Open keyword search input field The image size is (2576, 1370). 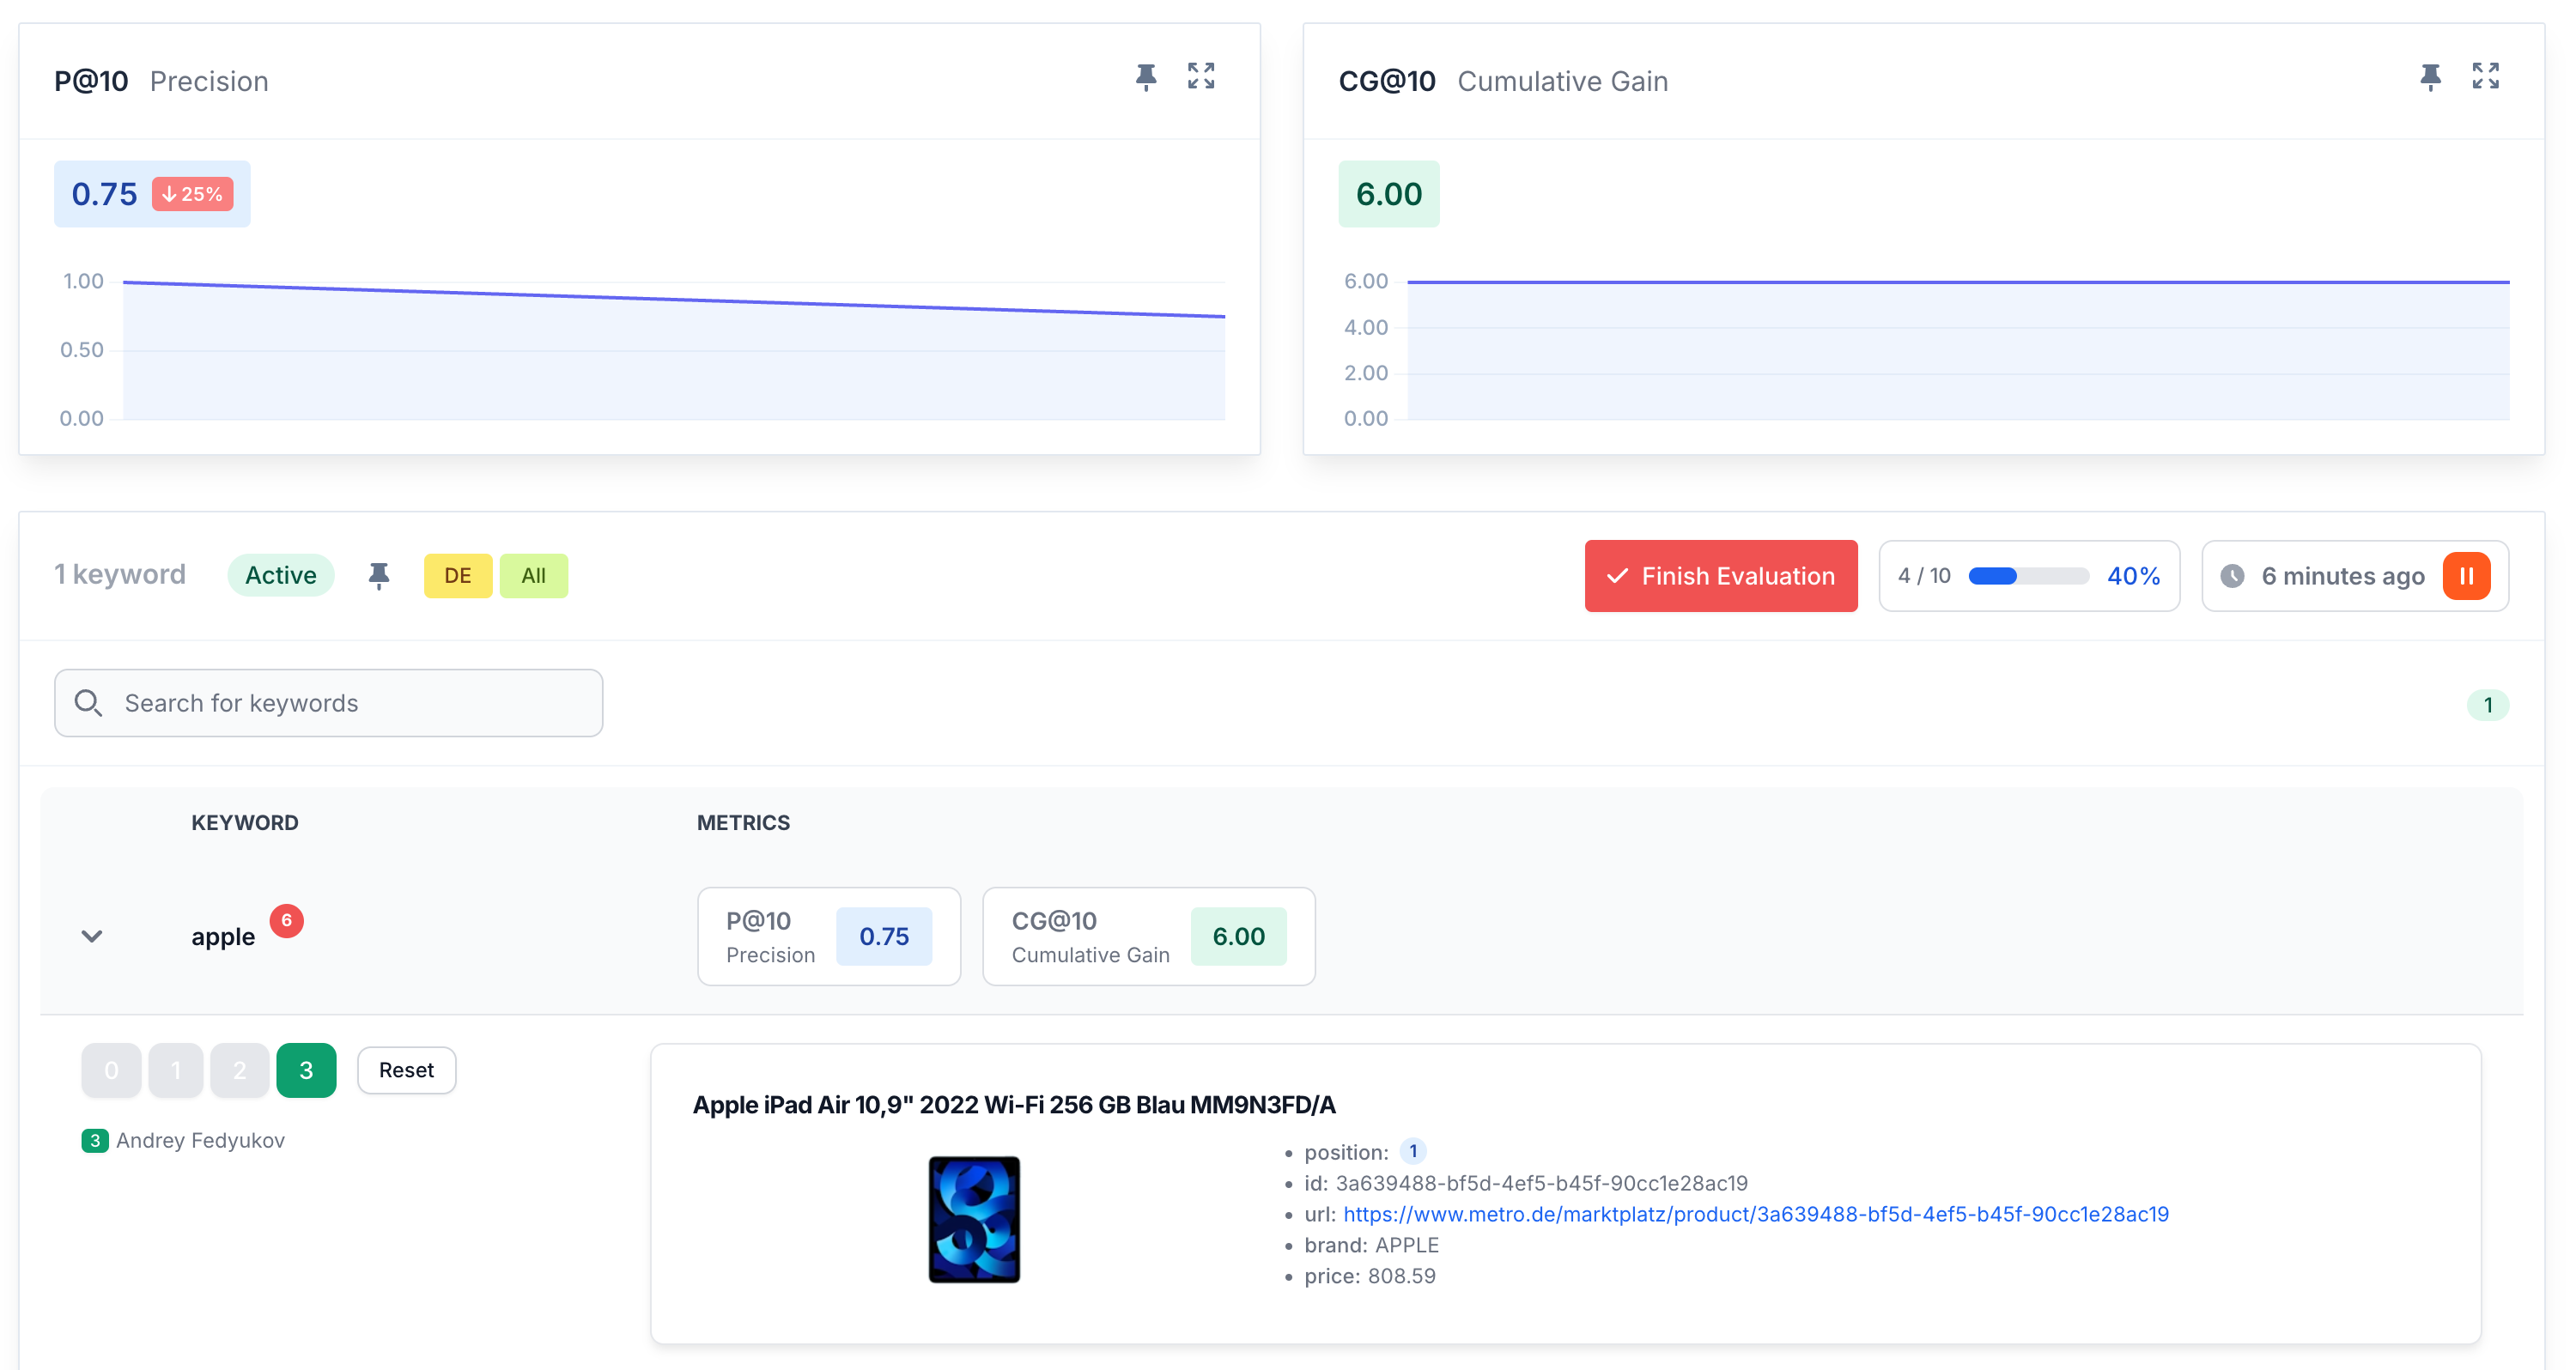pos(329,702)
